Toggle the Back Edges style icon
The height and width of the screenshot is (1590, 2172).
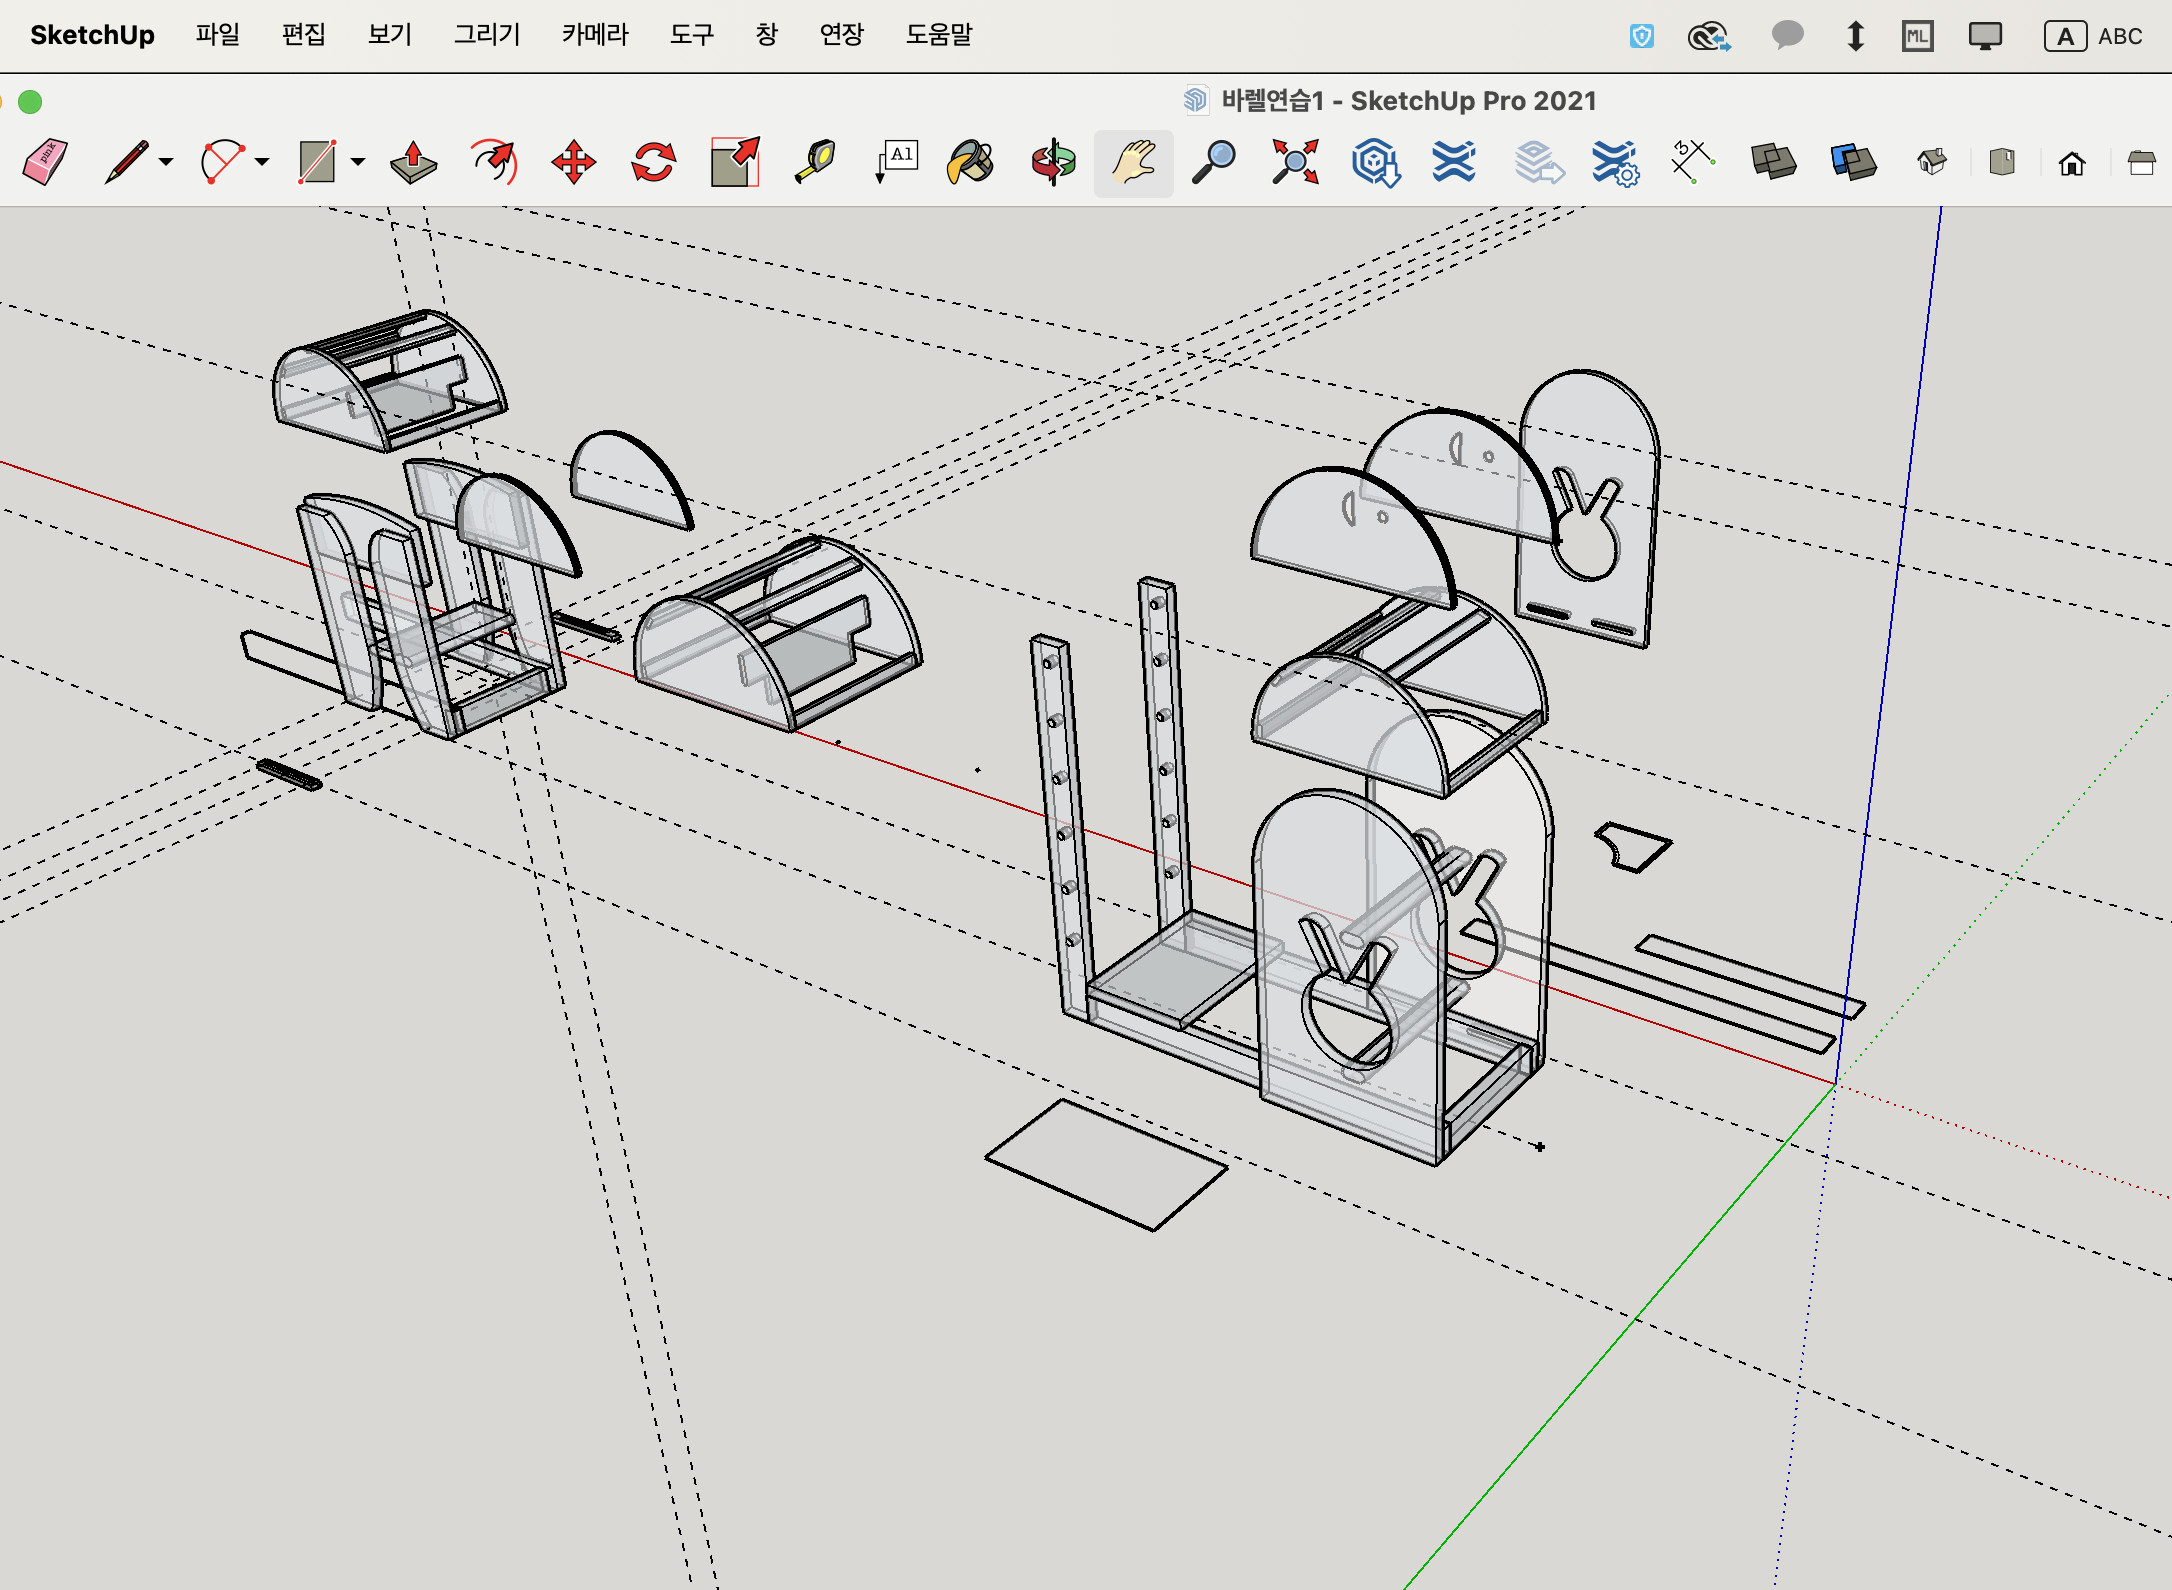[1853, 162]
